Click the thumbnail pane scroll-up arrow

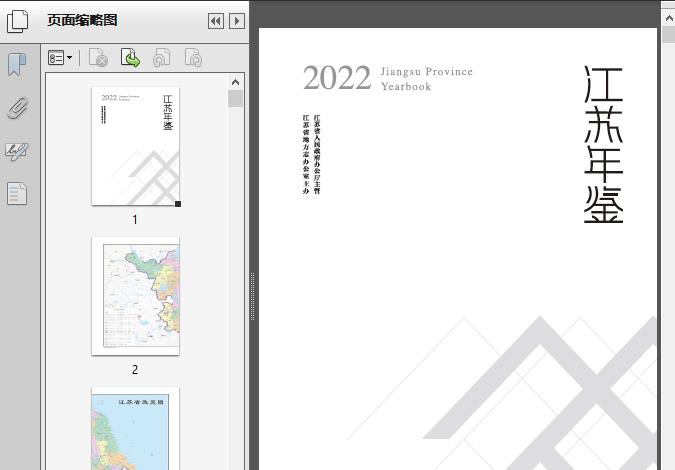click(235, 82)
